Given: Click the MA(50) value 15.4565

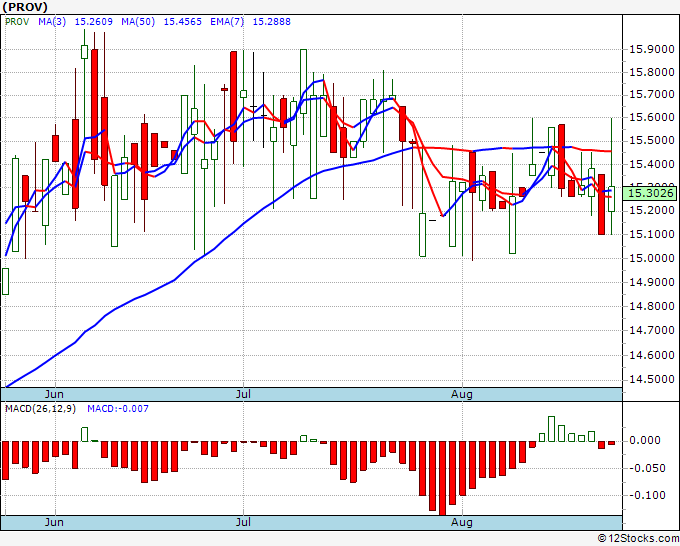Looking at the screenshot, I should pos(183,22).
